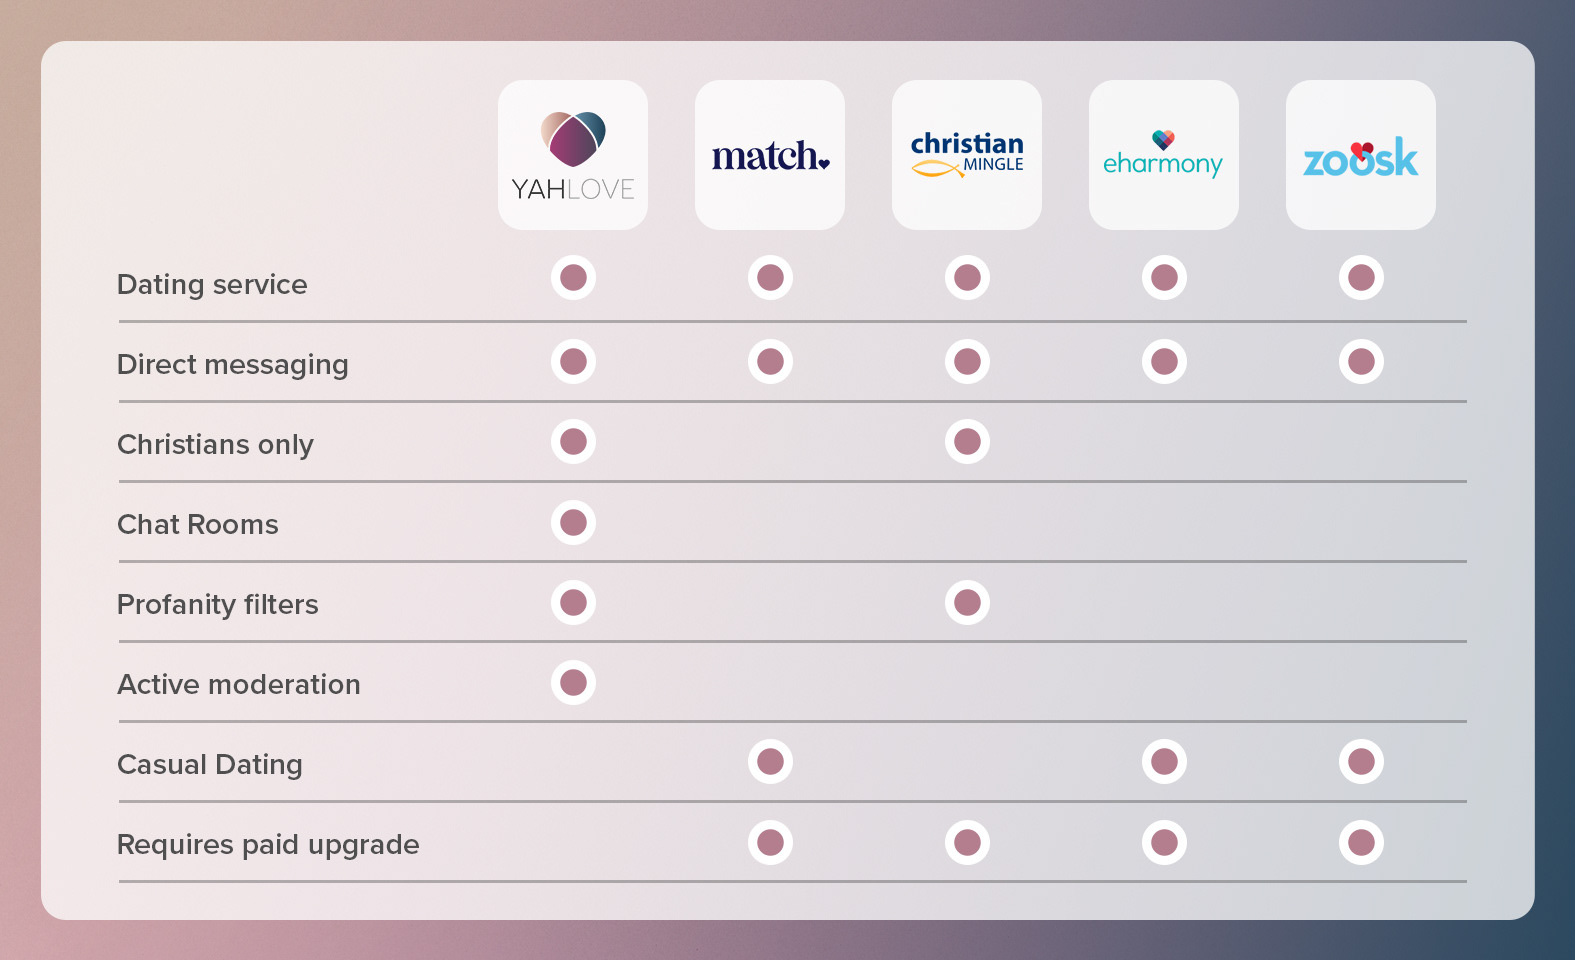Click the Dating service row label
This screenshot has width=1575, height=960.
pos(212,285)
